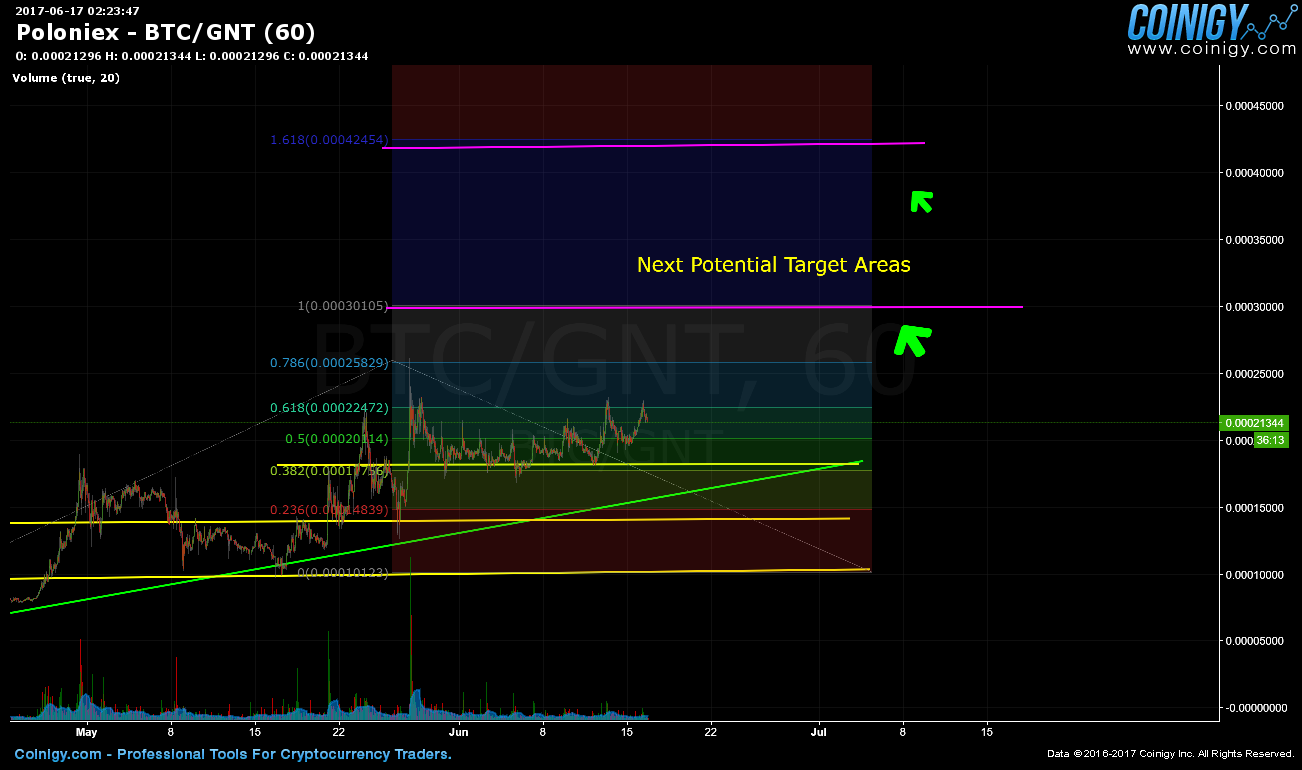Select the Jul label on the date axis
Image resolution: width=1302 pixels, height=770 pixels.
[819, 733]
